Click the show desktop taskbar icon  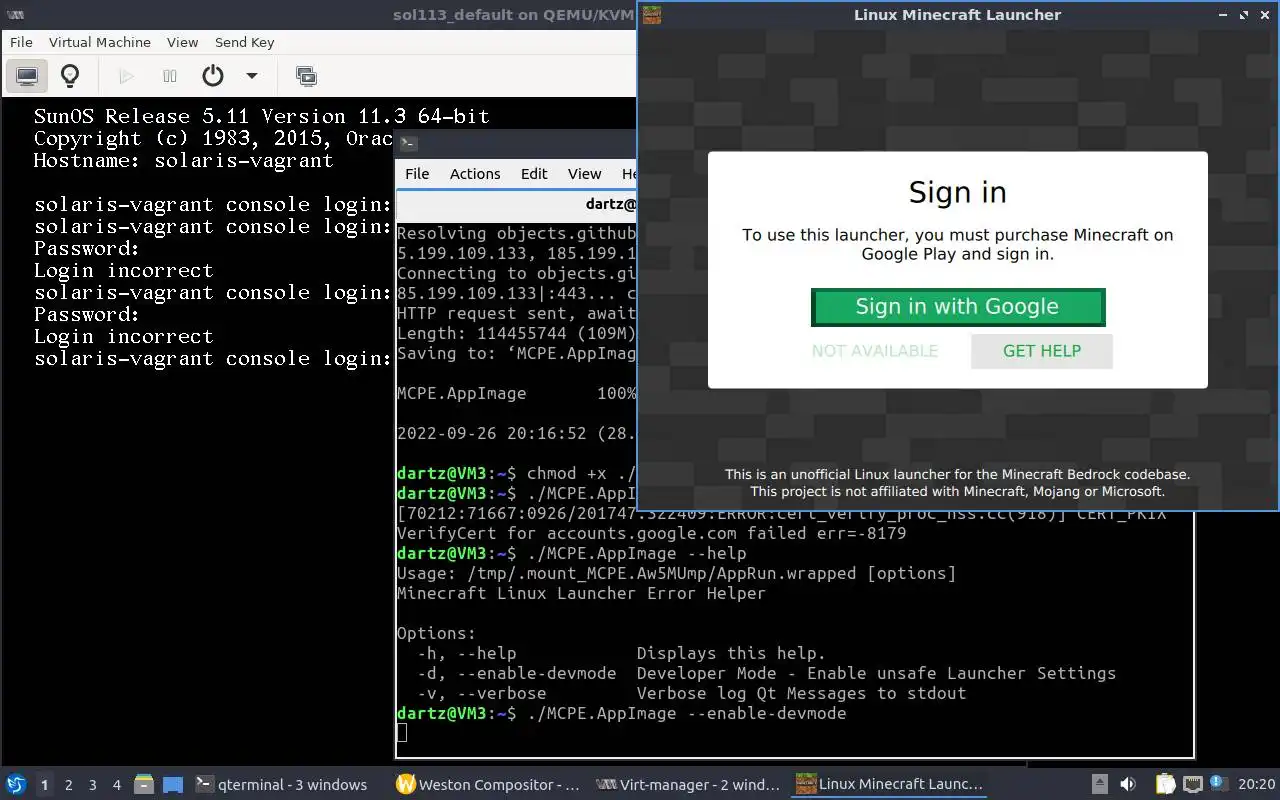point(173,784)
